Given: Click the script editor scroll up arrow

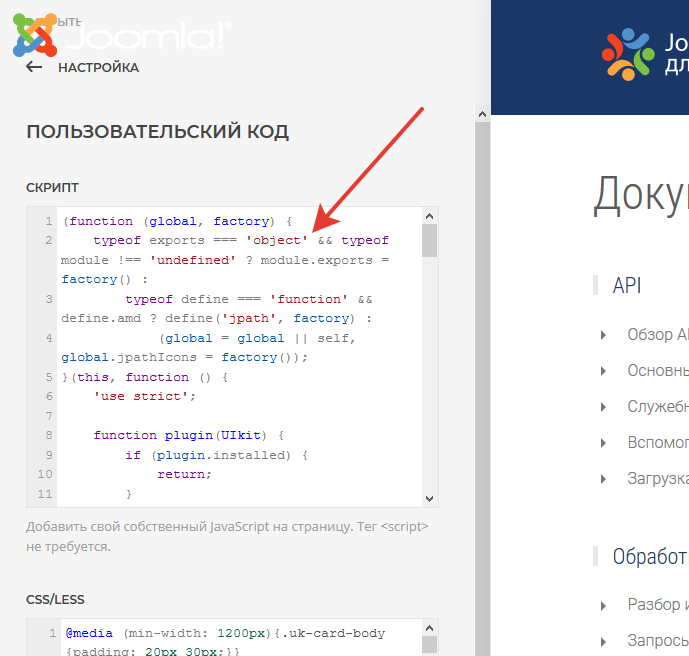Looking at the screenshot, I should coord(429,216).
